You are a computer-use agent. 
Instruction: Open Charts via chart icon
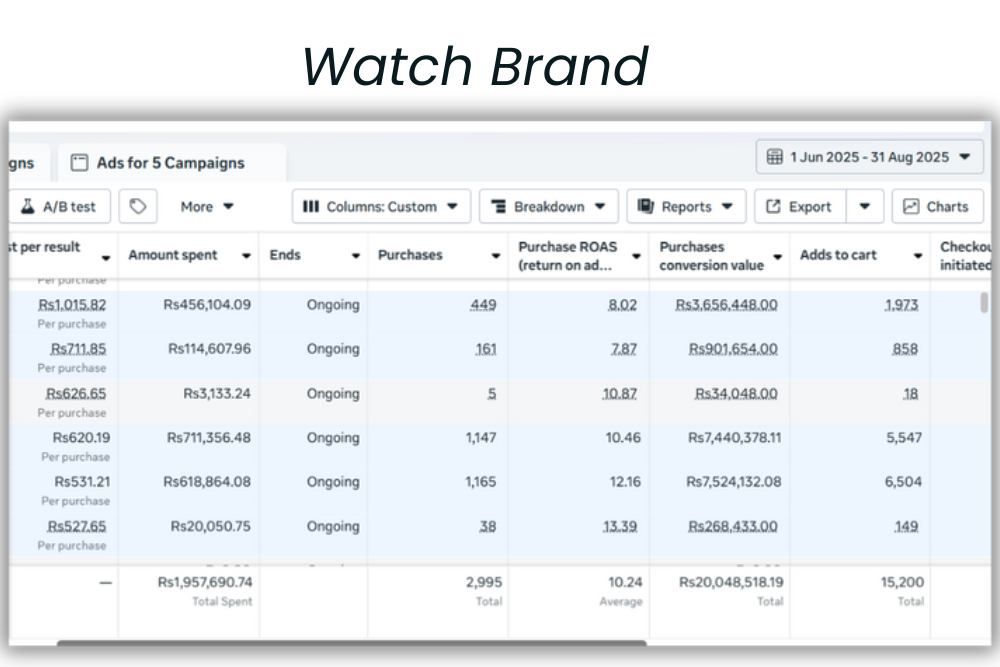tap(910, 207)
